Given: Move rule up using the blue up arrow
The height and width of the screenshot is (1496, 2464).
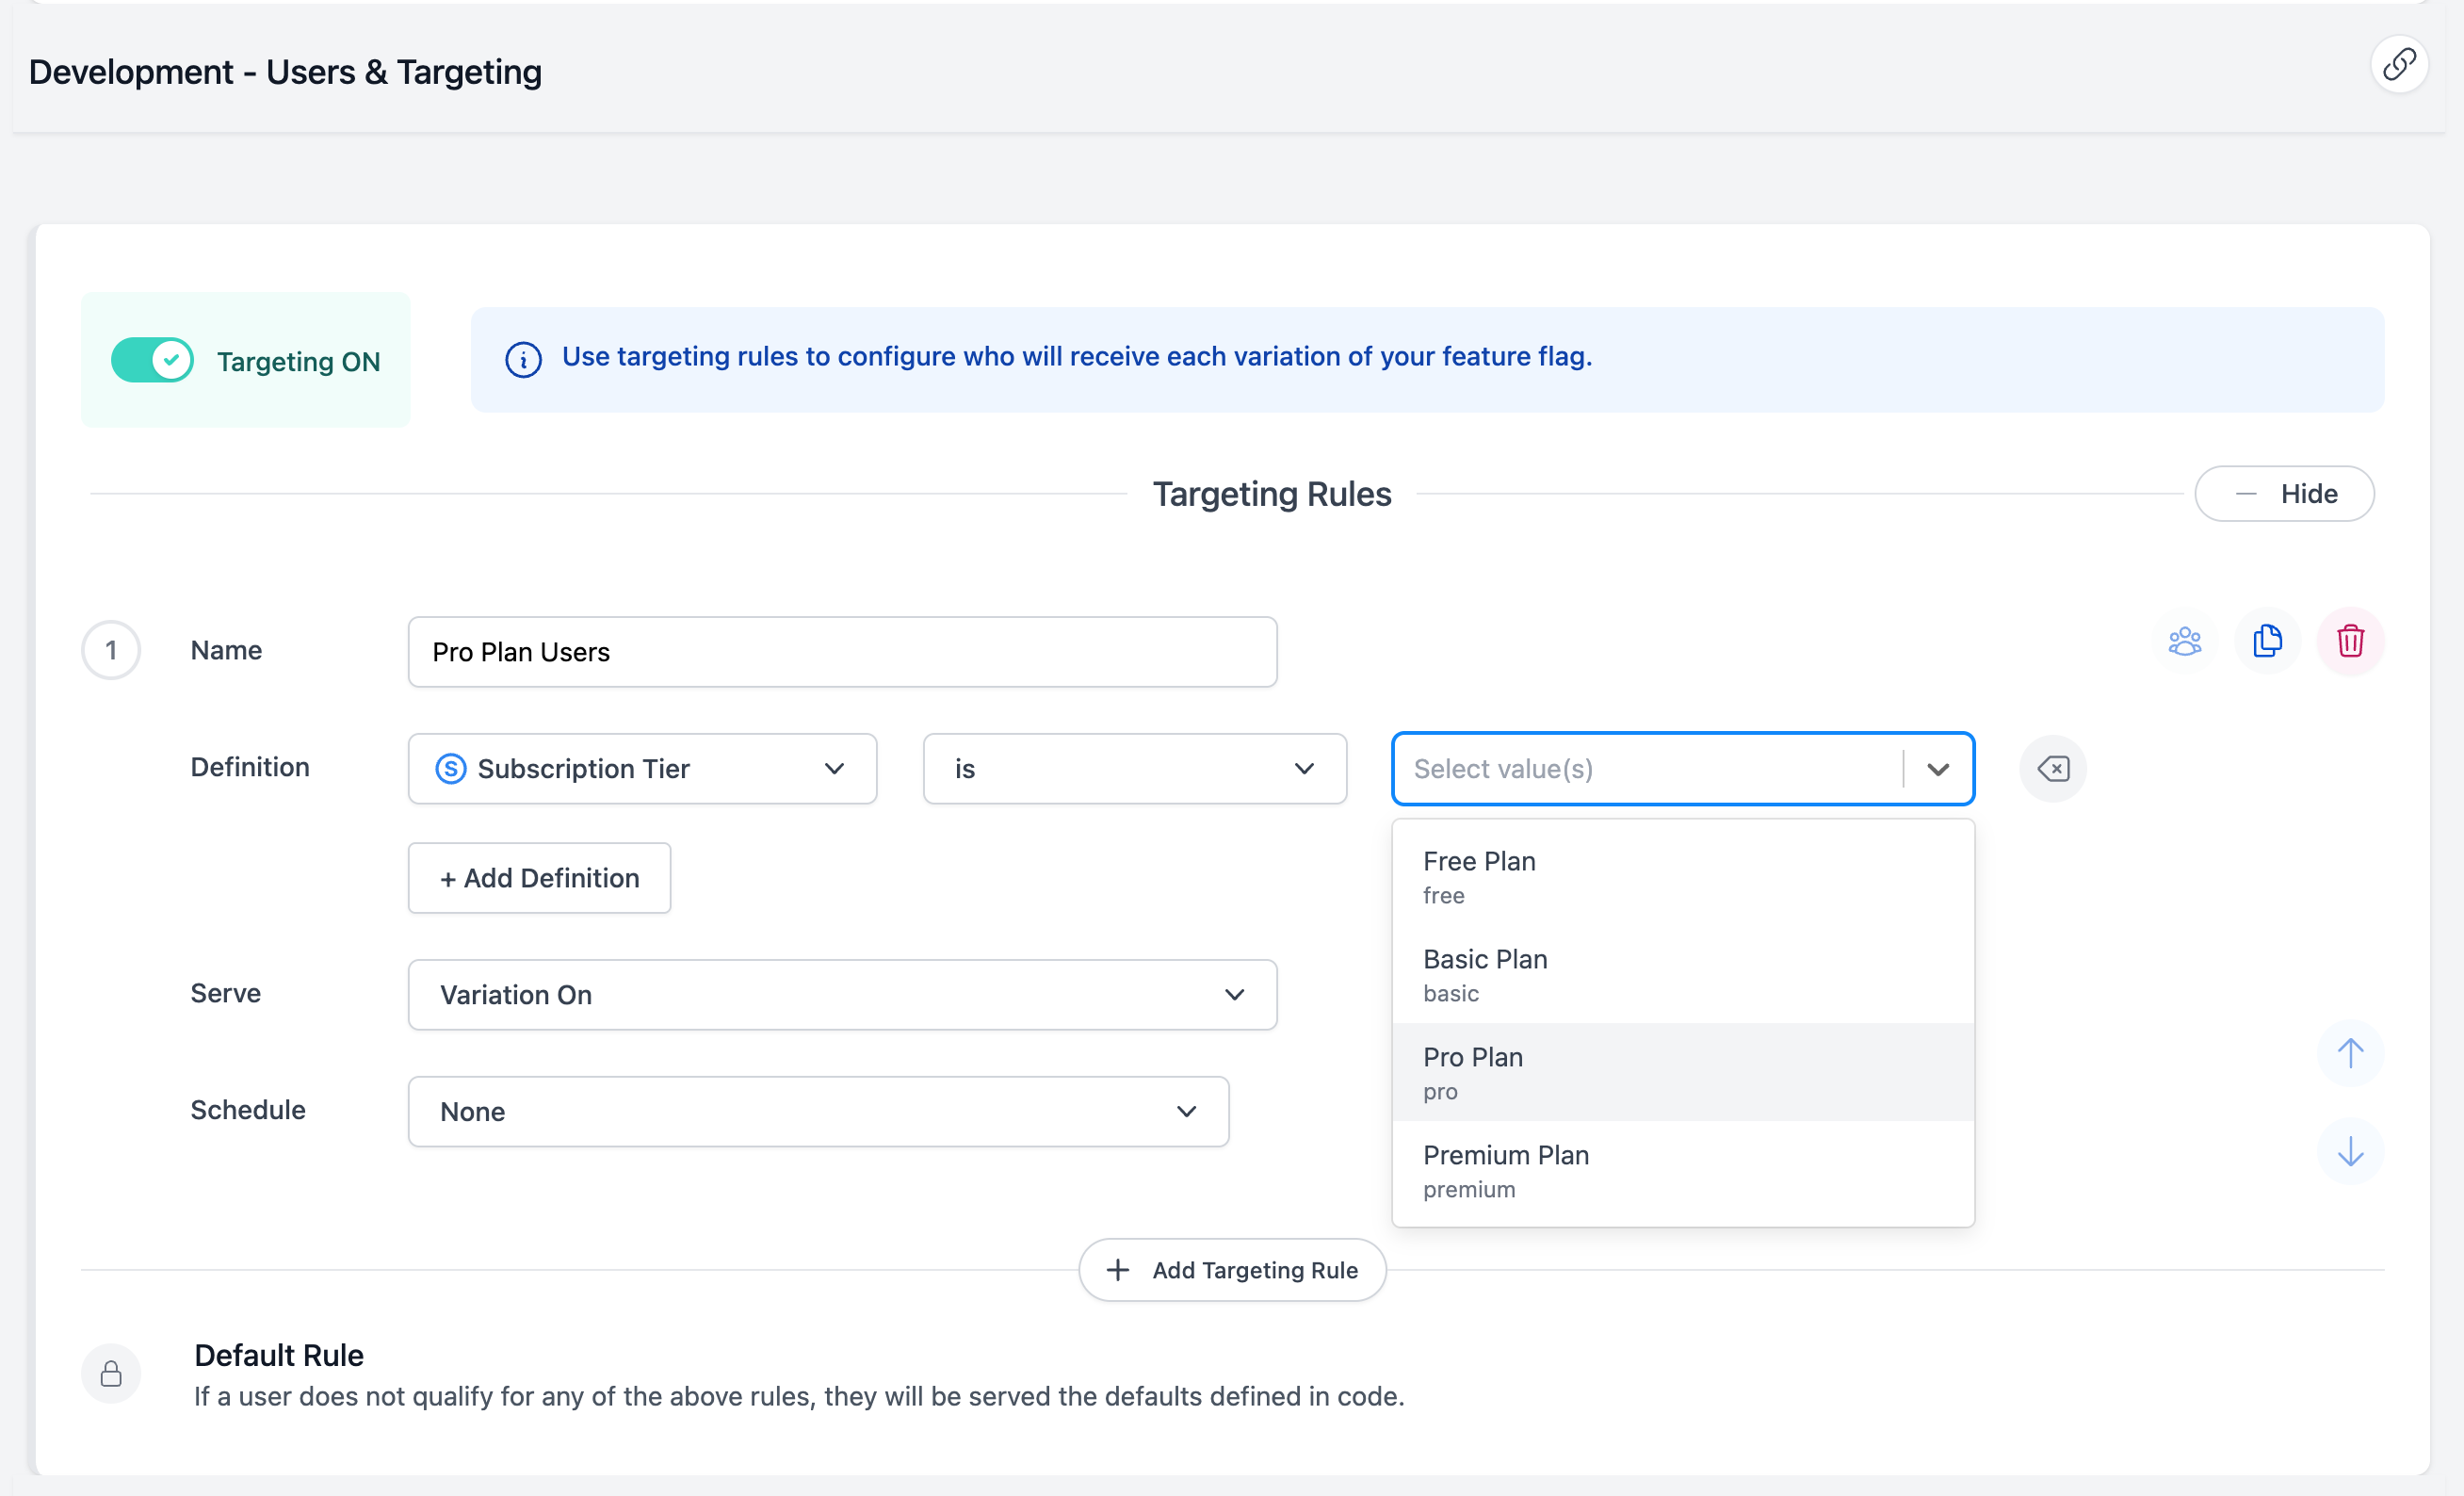Looking at the screenshot, I should point(2351,1053).
